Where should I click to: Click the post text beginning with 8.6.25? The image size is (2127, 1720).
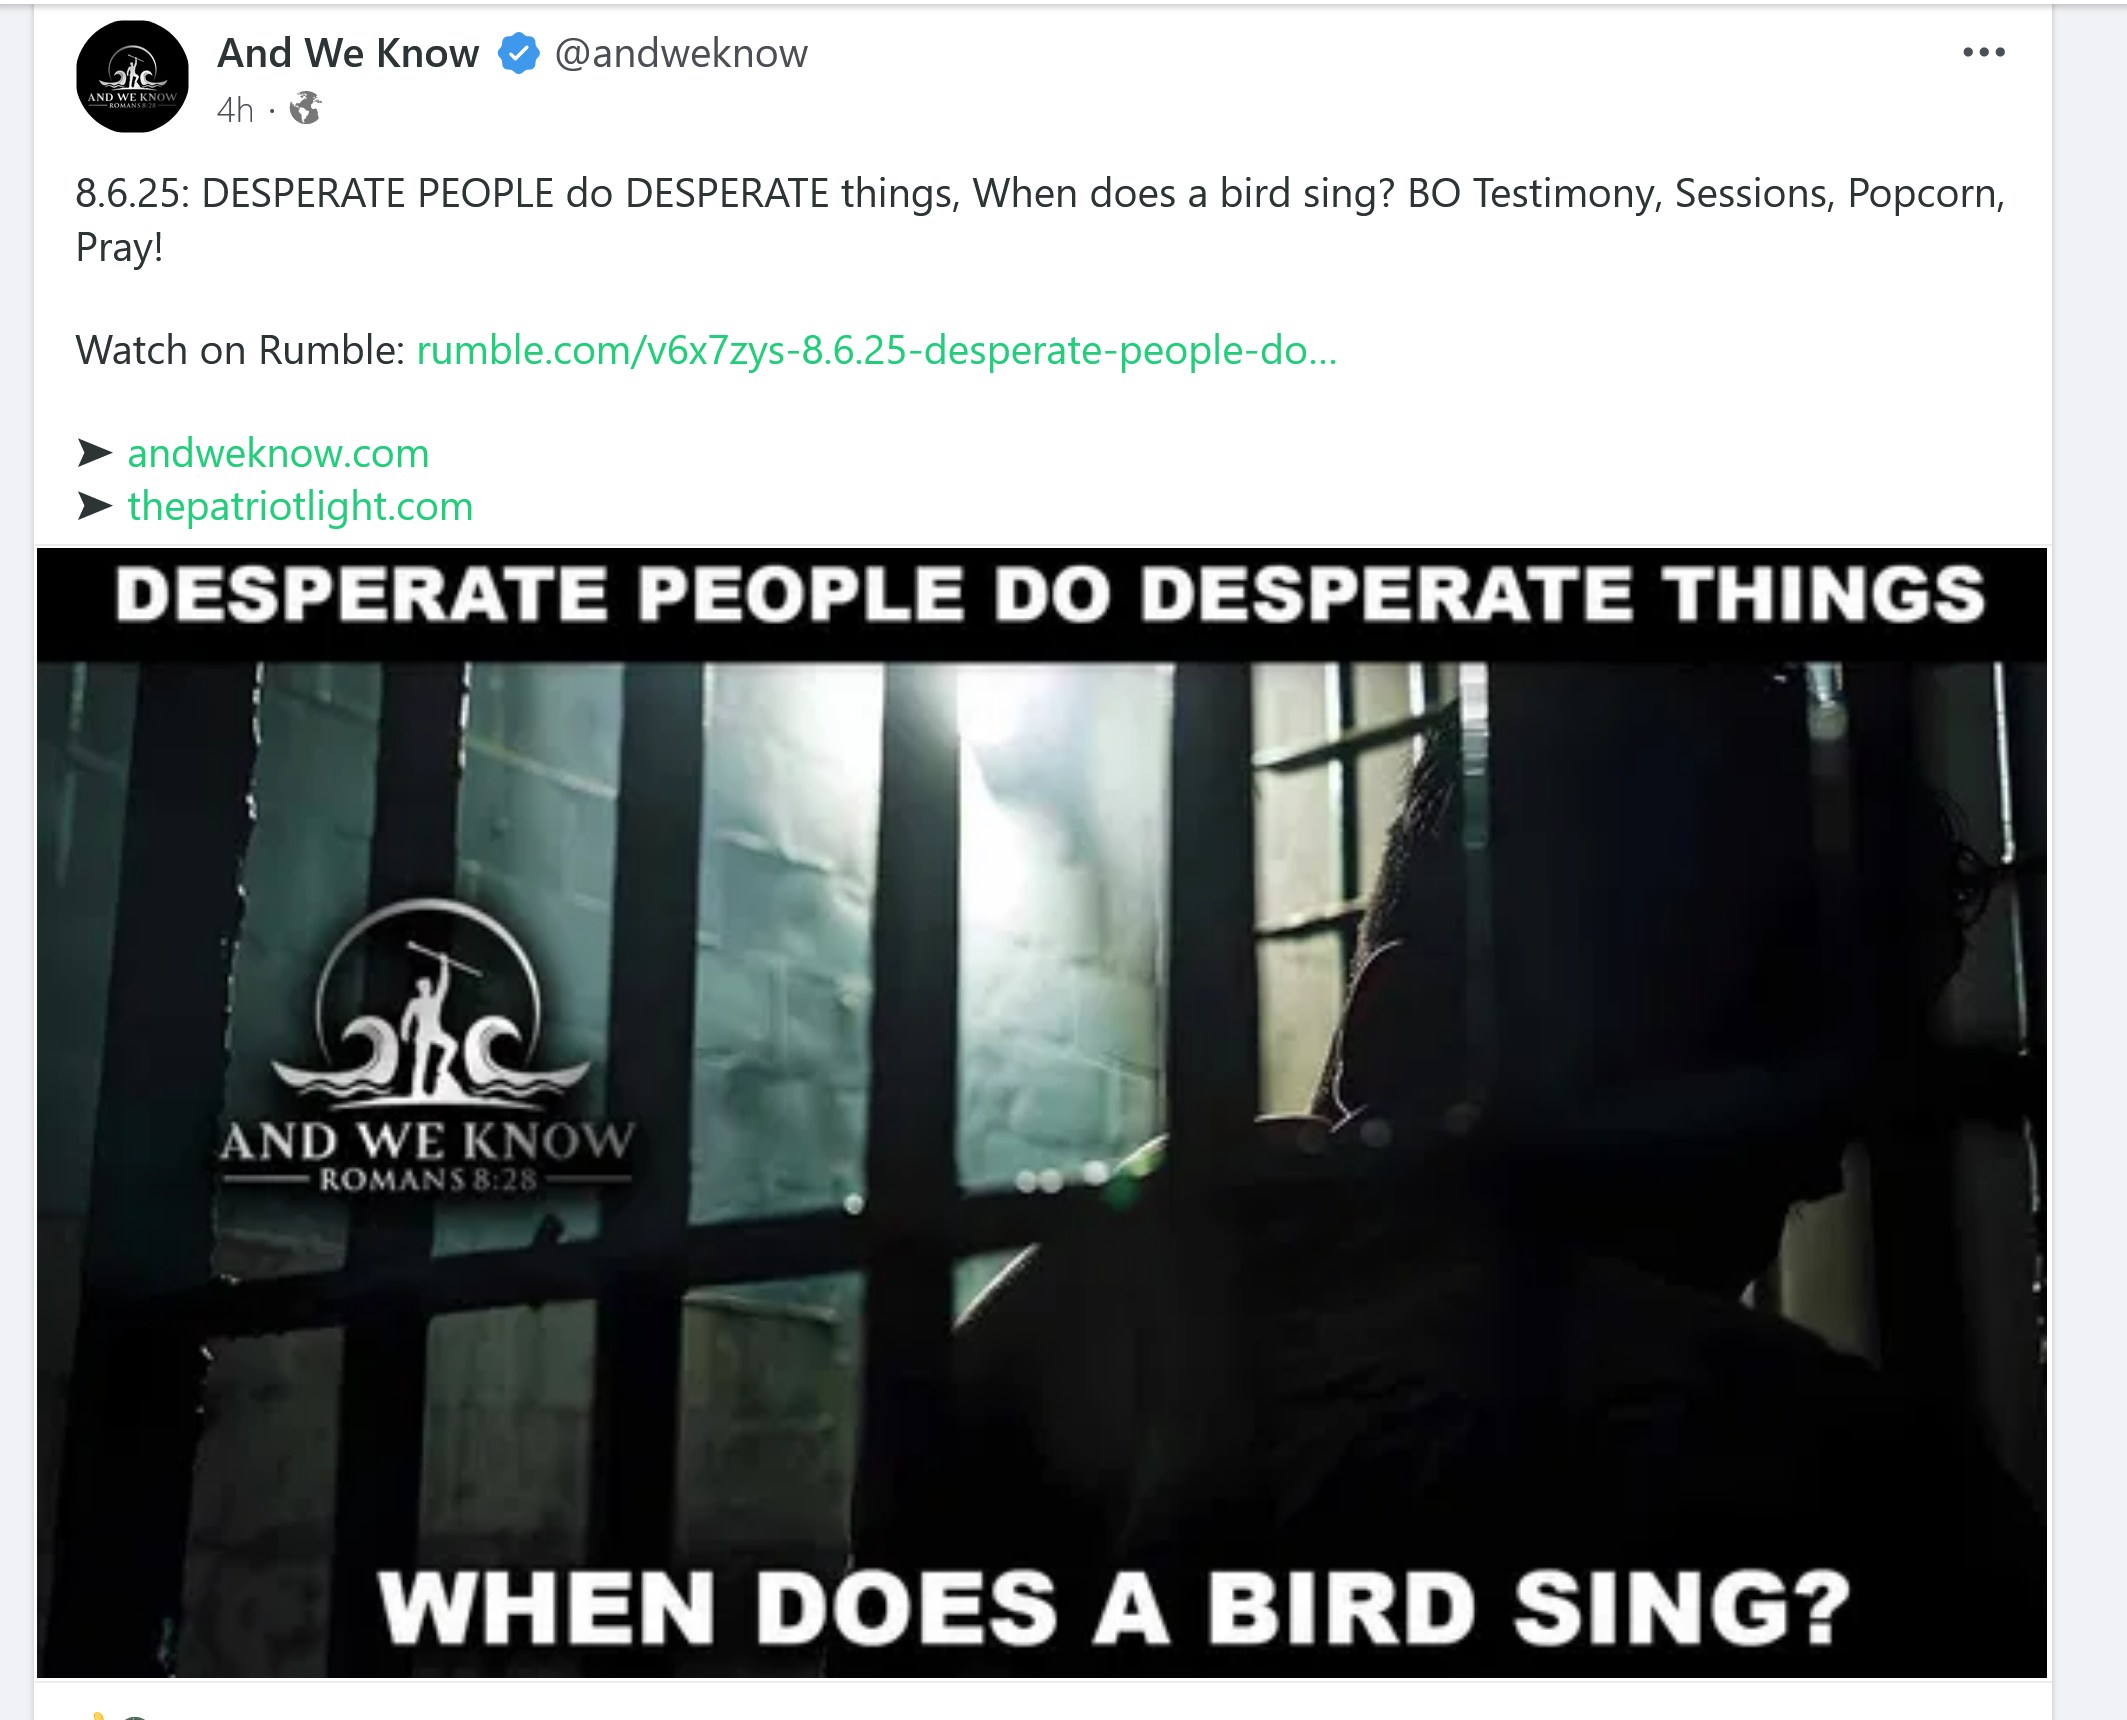pyautogui.click(x=1040, y=219)
